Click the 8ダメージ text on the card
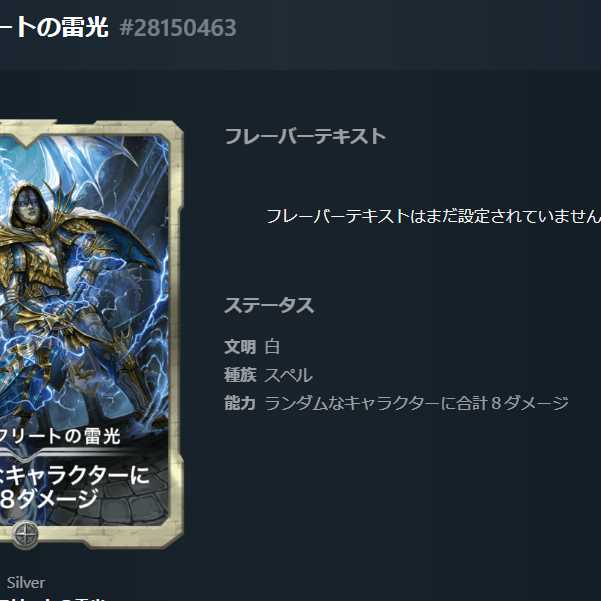This screenshot has width=601, height=601. coord(49,499)
